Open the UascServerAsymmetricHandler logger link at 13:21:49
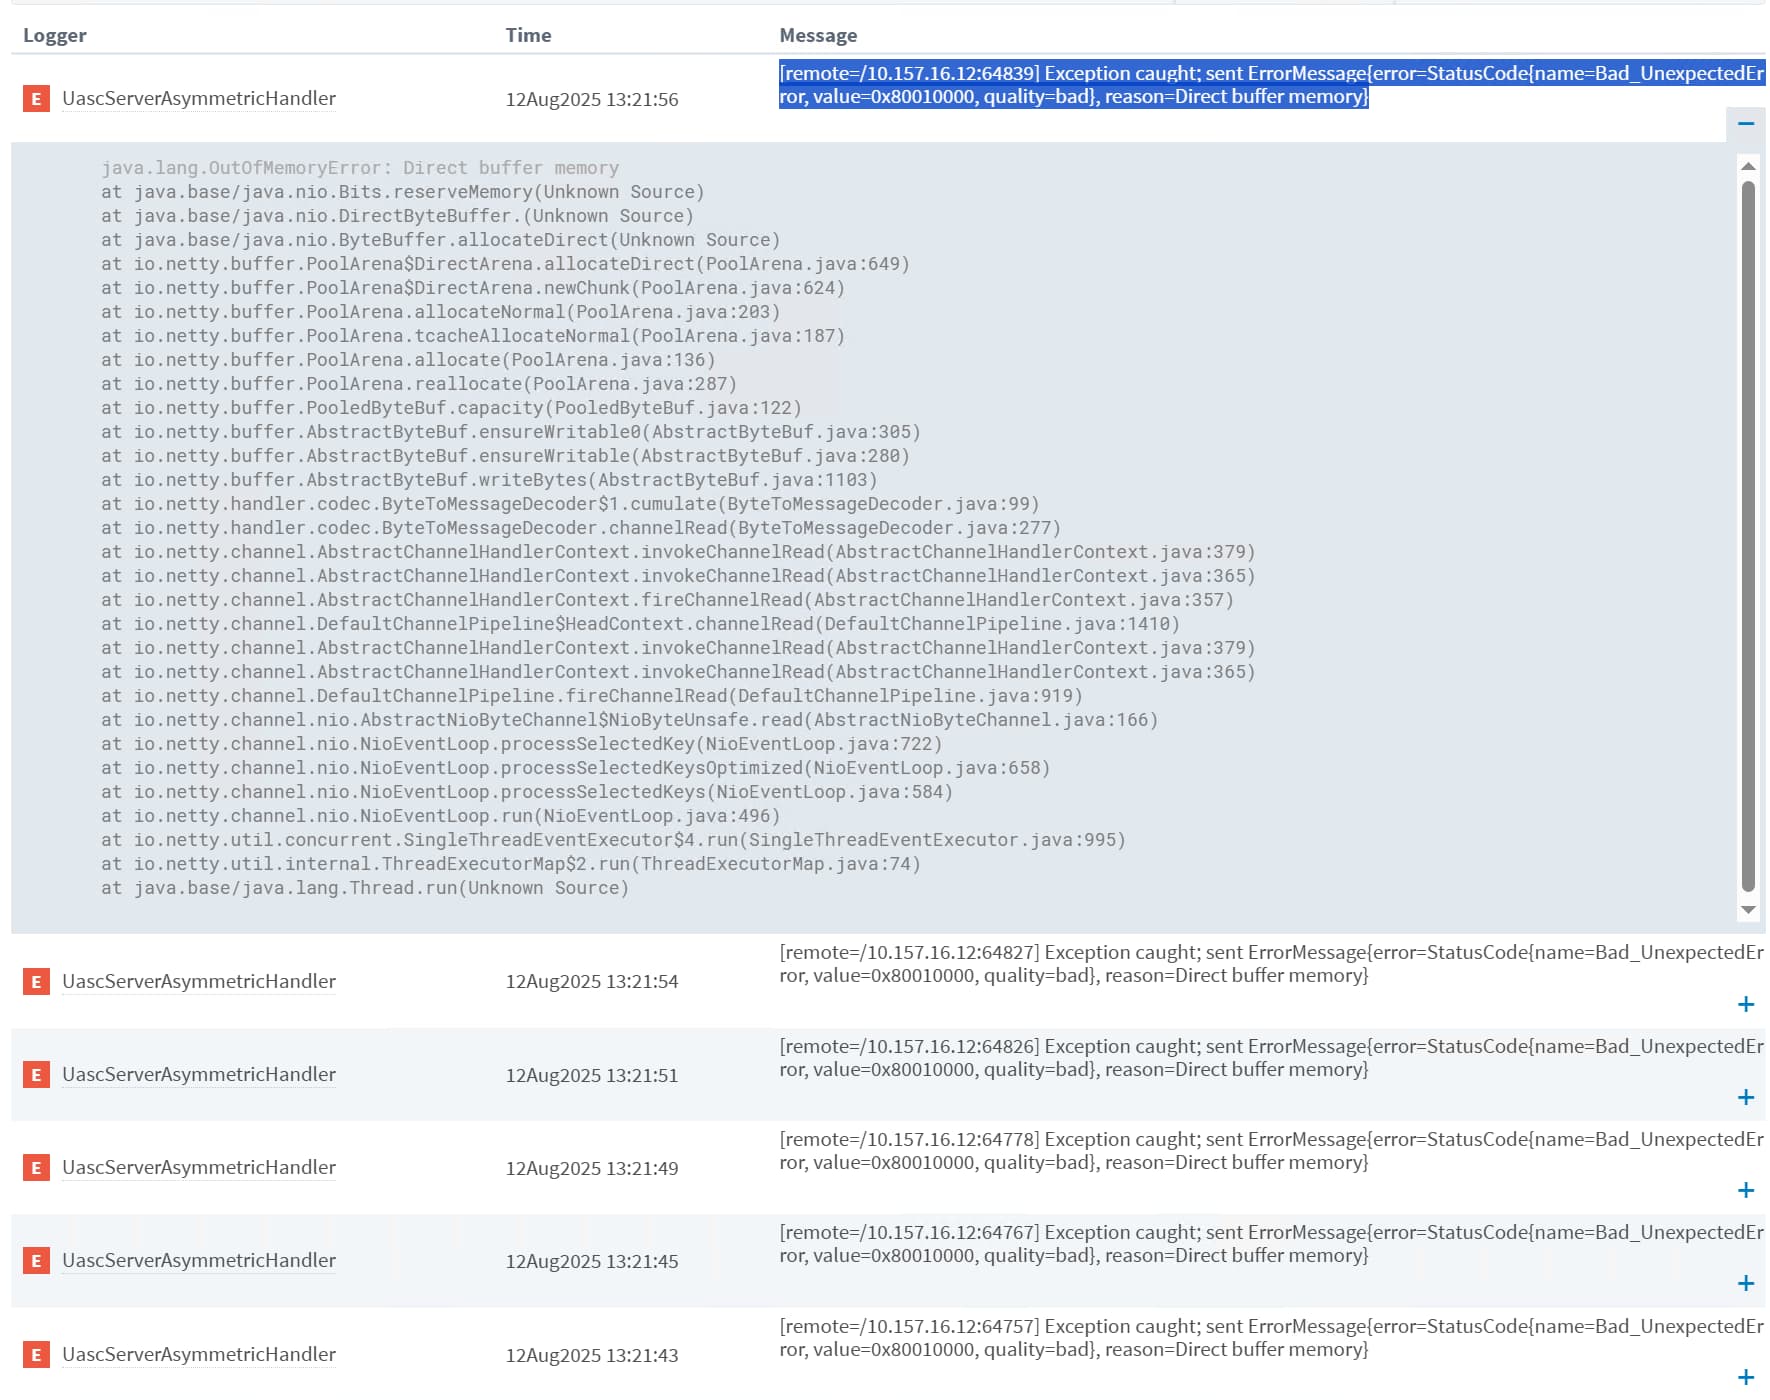 click(x=199, y=1167)
